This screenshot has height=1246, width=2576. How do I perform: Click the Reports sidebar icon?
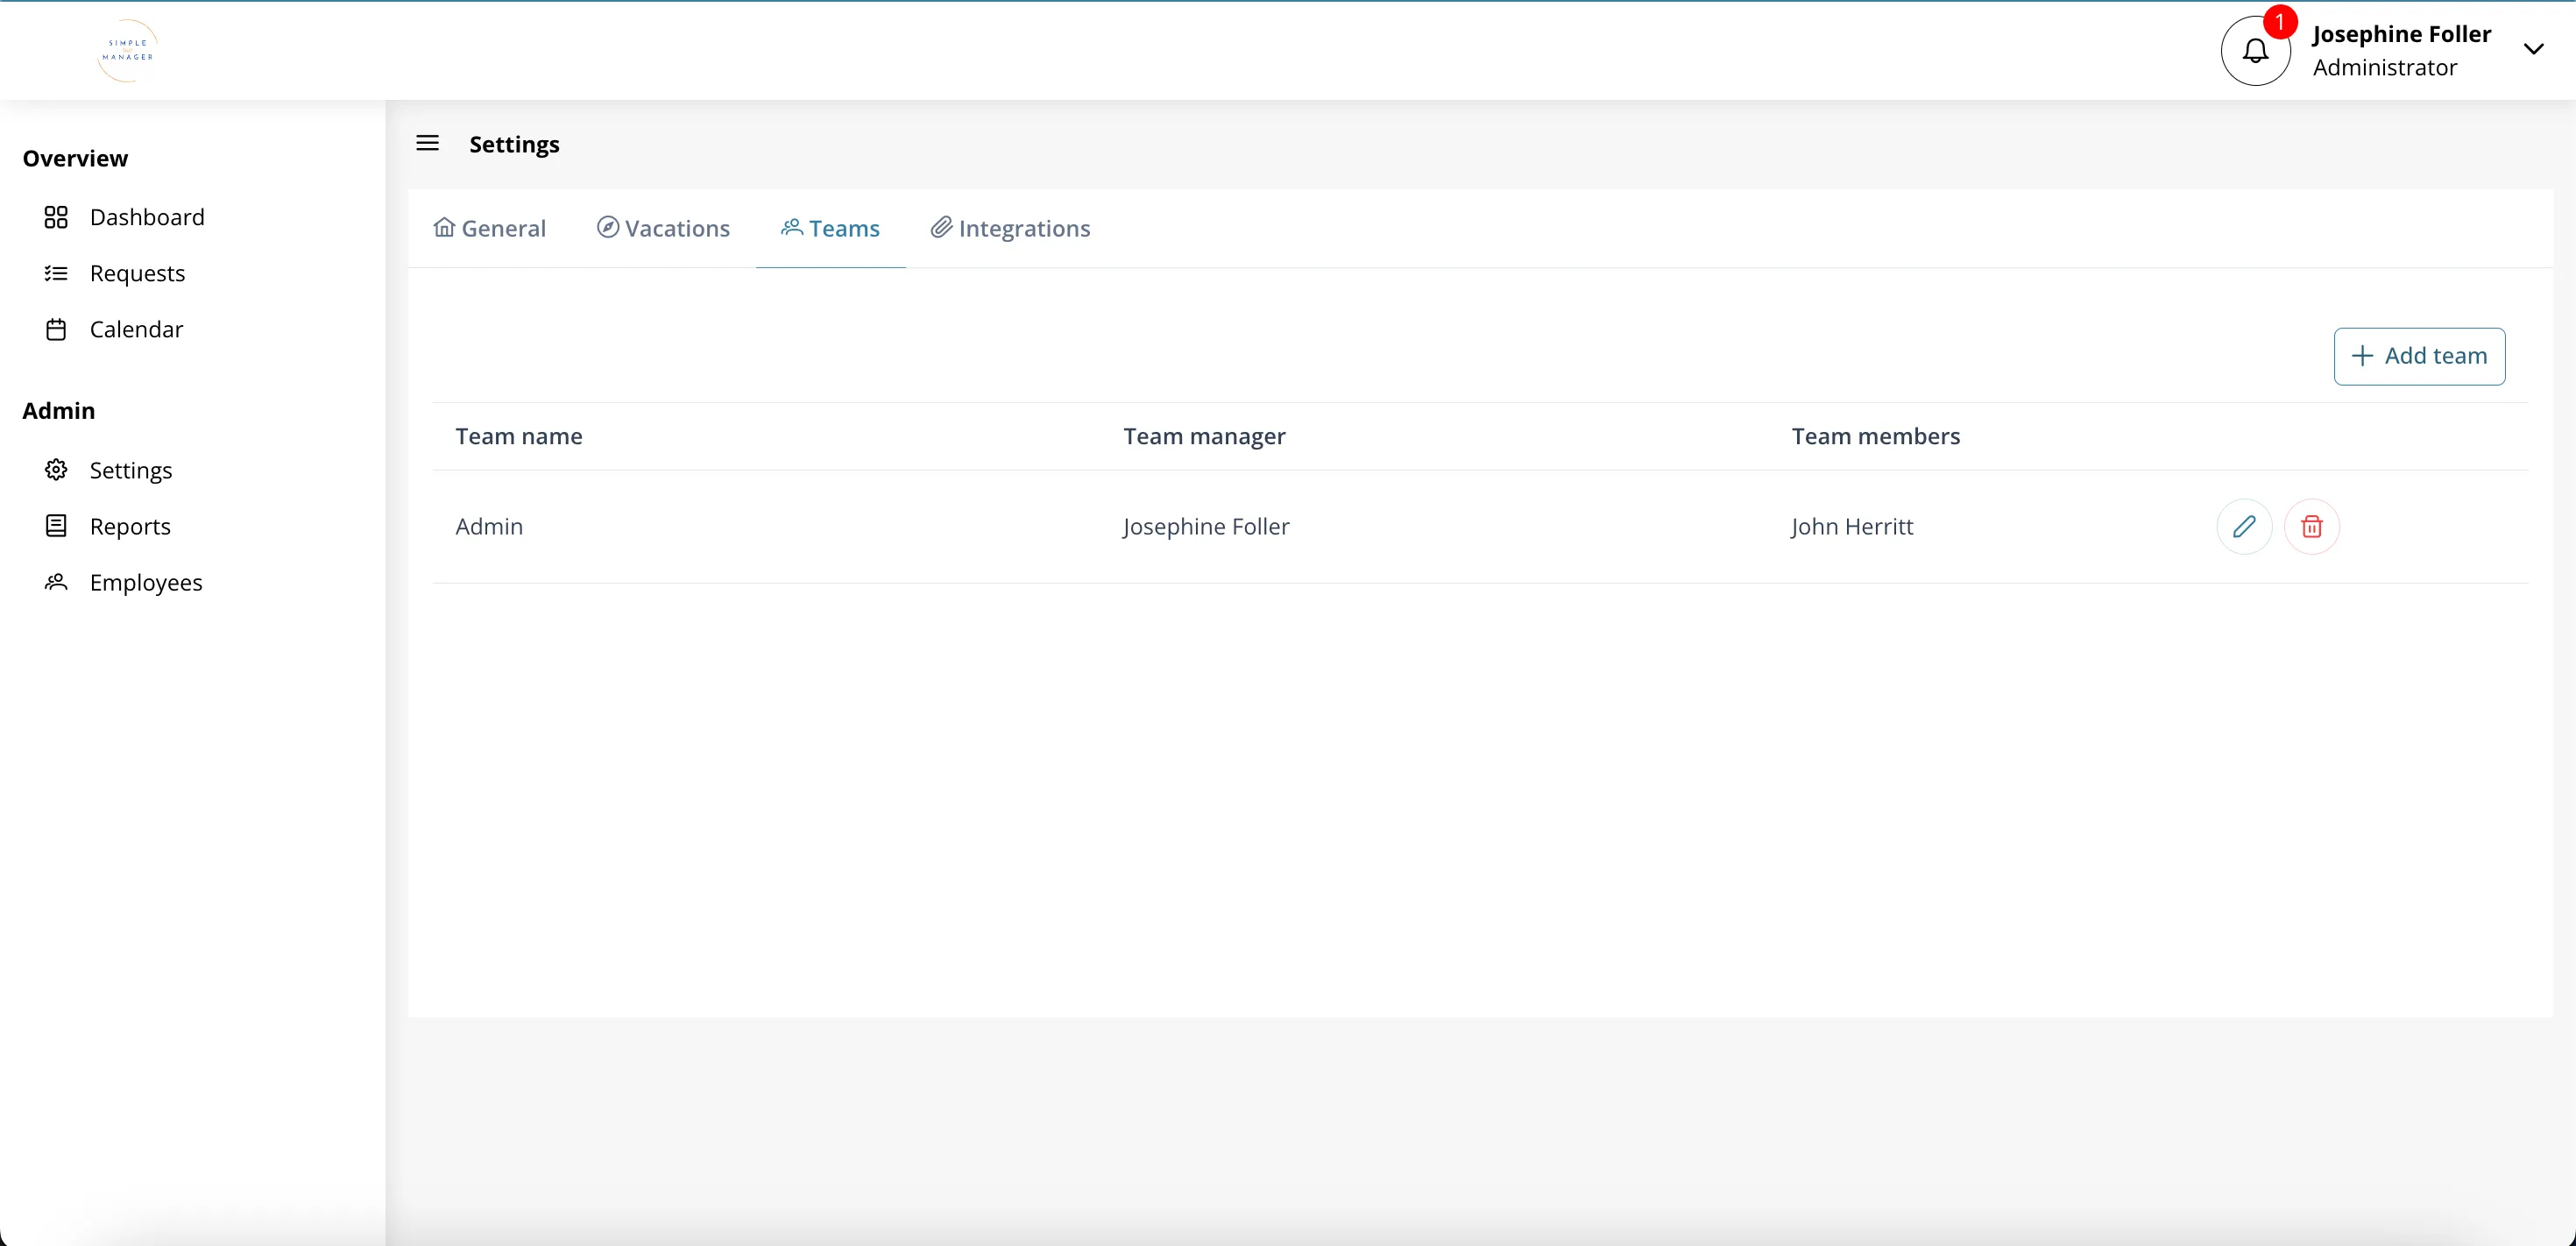[58, 524]
